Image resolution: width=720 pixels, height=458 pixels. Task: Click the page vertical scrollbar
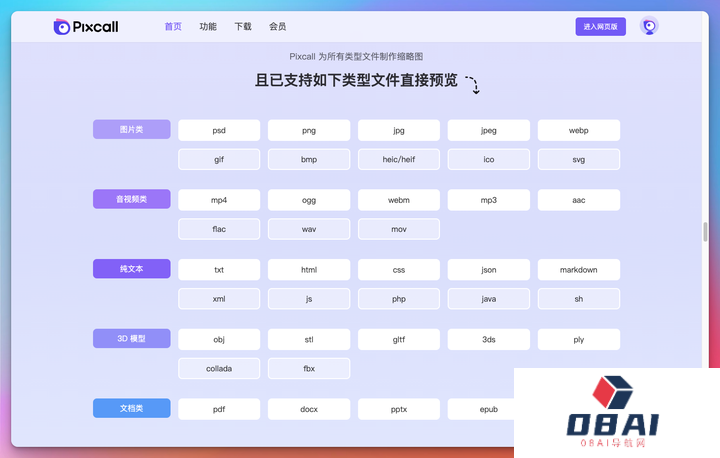[705, 231]
